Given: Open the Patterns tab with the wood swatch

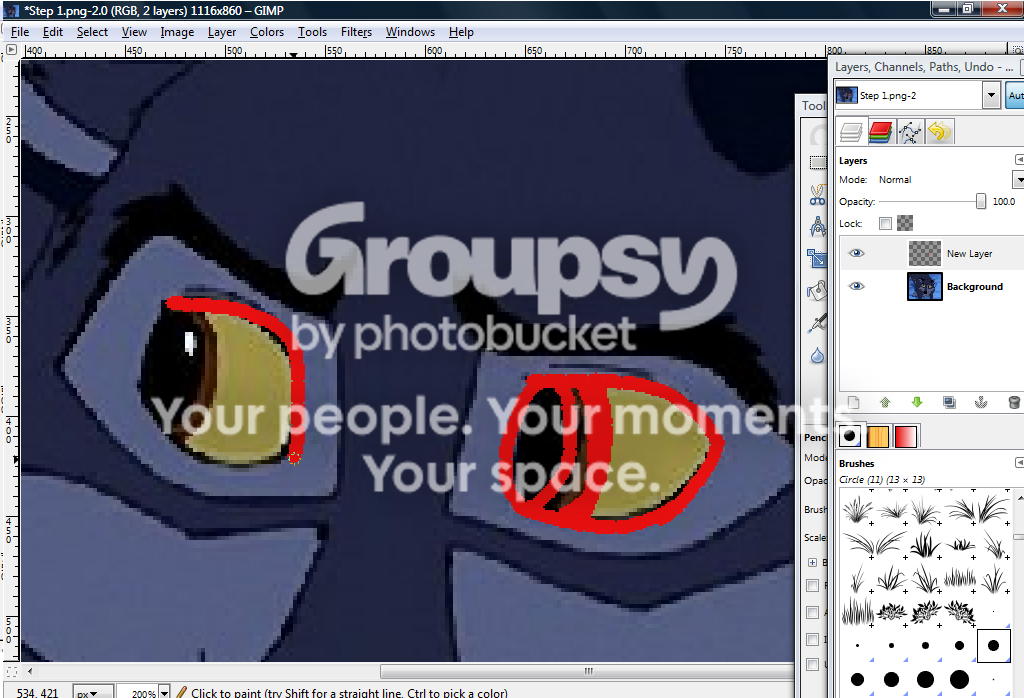Looking at the screenshot, I should coord(878,436).
